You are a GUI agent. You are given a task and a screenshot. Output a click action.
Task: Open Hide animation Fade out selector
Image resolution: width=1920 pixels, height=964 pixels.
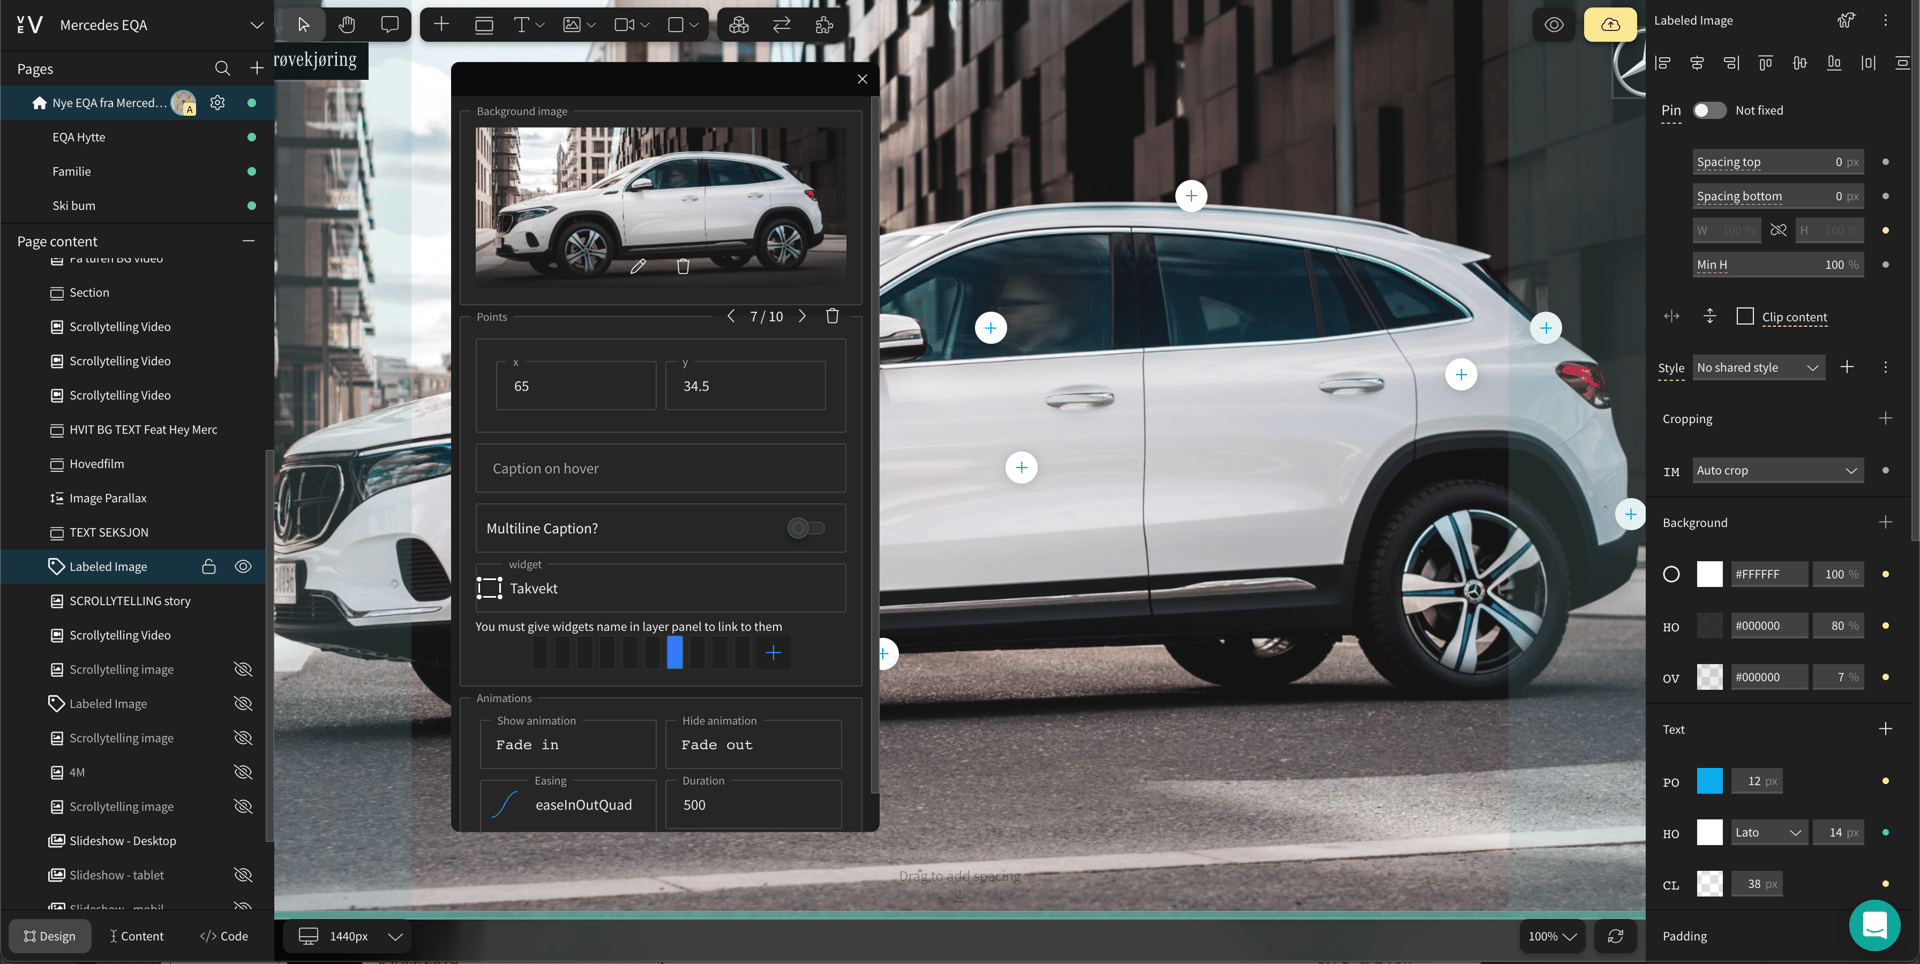pyautogui.click(x=753, y=745)
